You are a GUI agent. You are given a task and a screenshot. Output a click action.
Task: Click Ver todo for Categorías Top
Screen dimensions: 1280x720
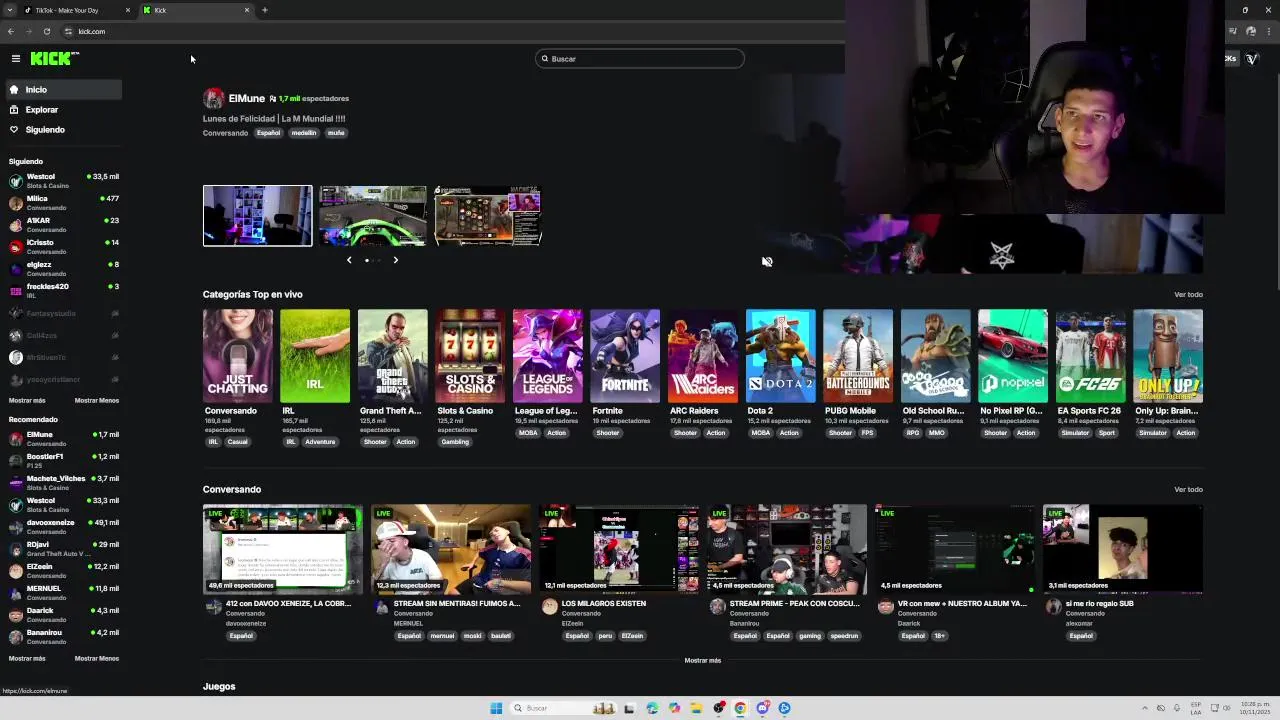(1188, 295)
